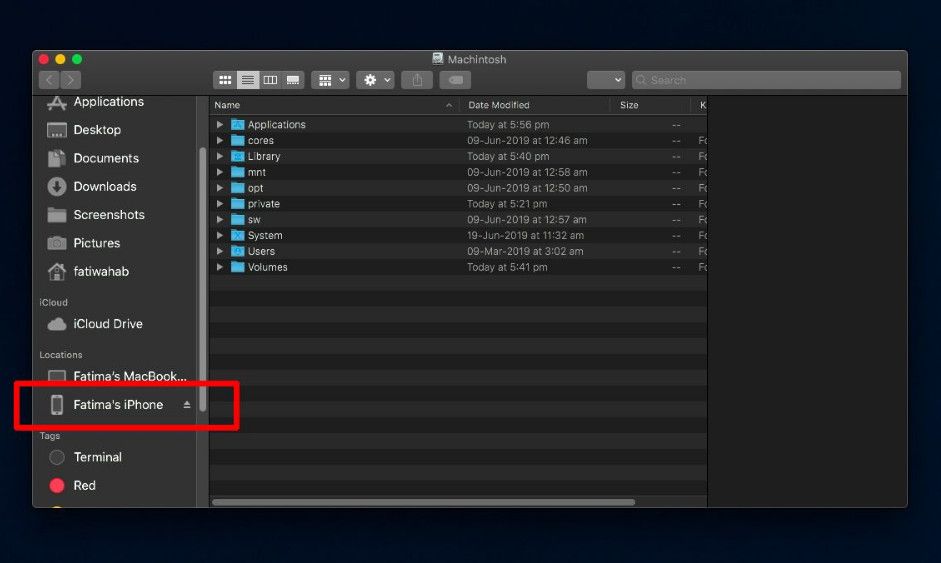Sort by the Size column header
The width and height of the screenshot is (941, 563).
click(x=650, y=105)
